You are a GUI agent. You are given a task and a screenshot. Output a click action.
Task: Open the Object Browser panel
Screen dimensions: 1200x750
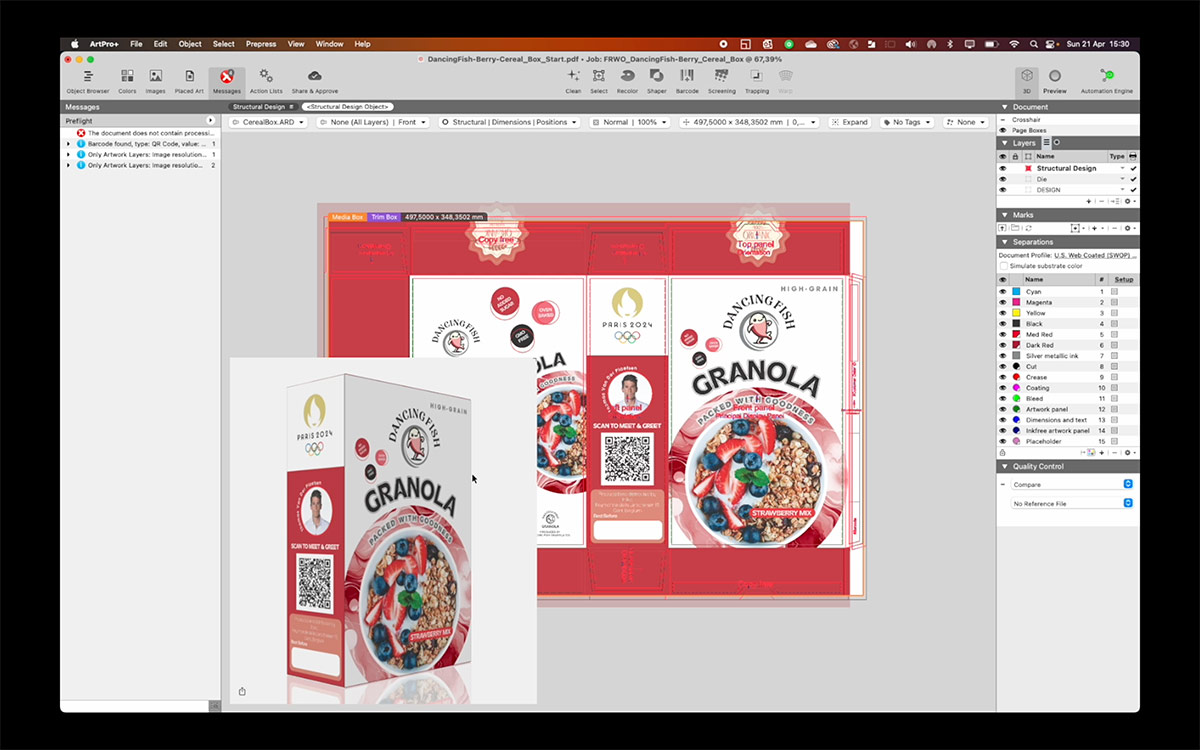pos(88,80)
